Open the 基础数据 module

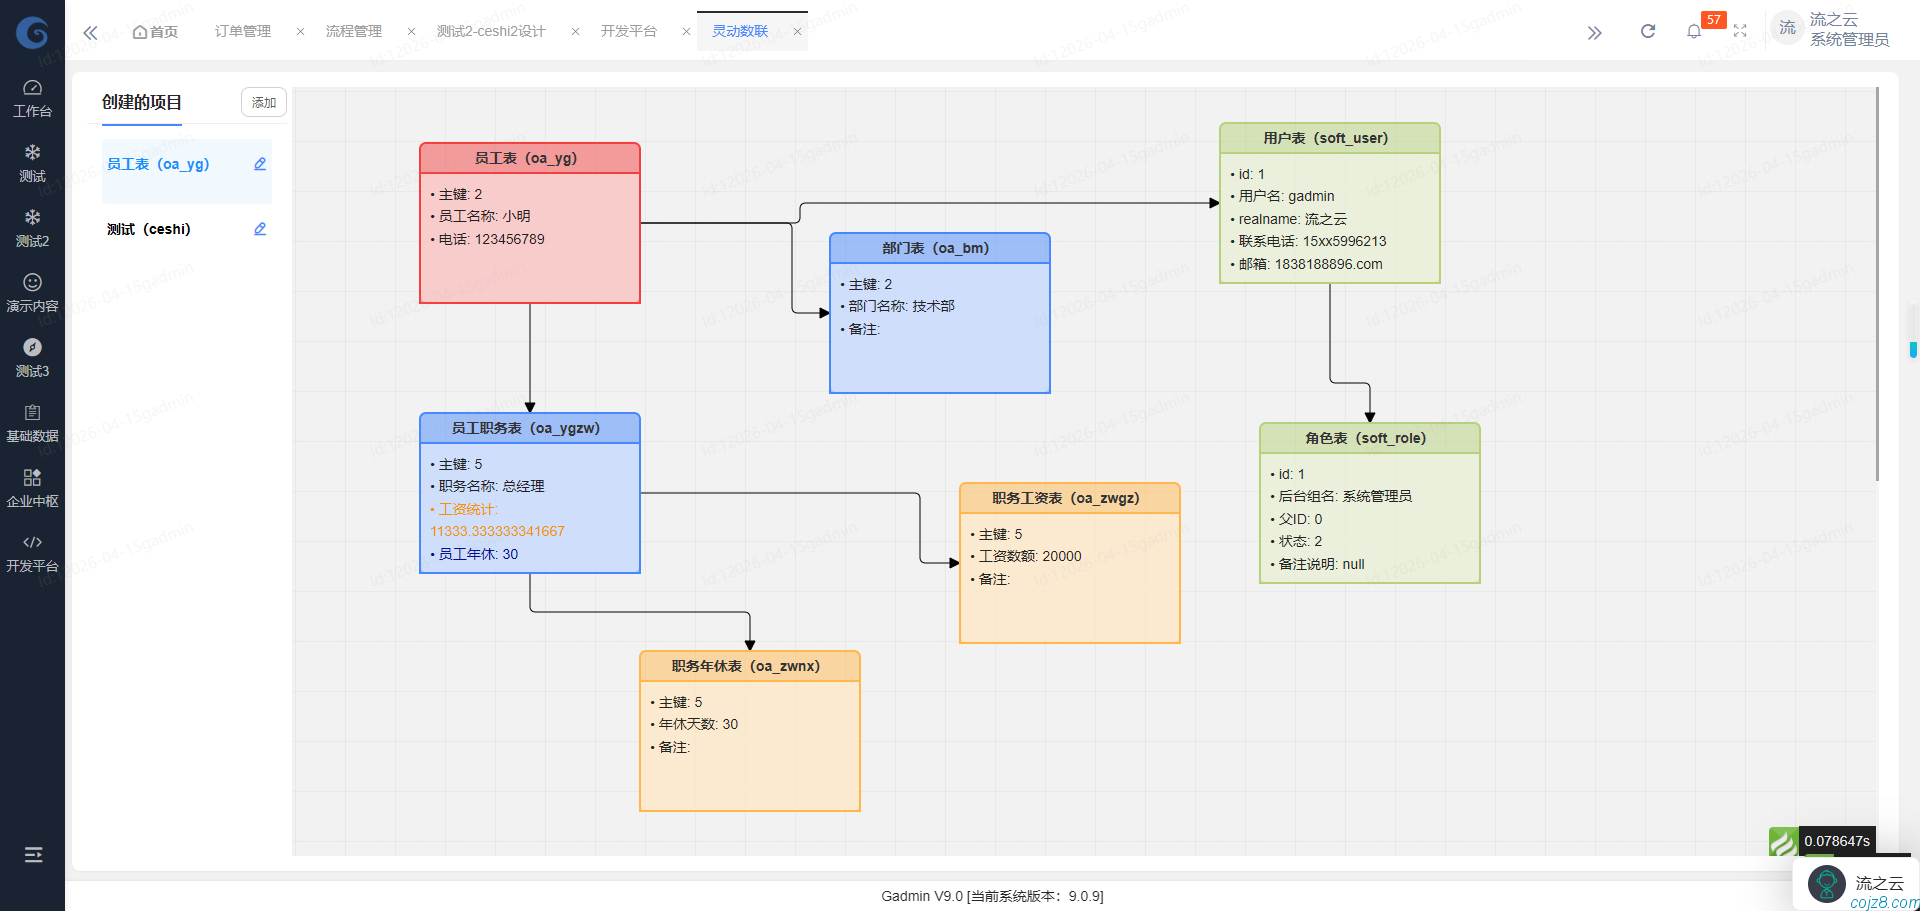[32, 422]
